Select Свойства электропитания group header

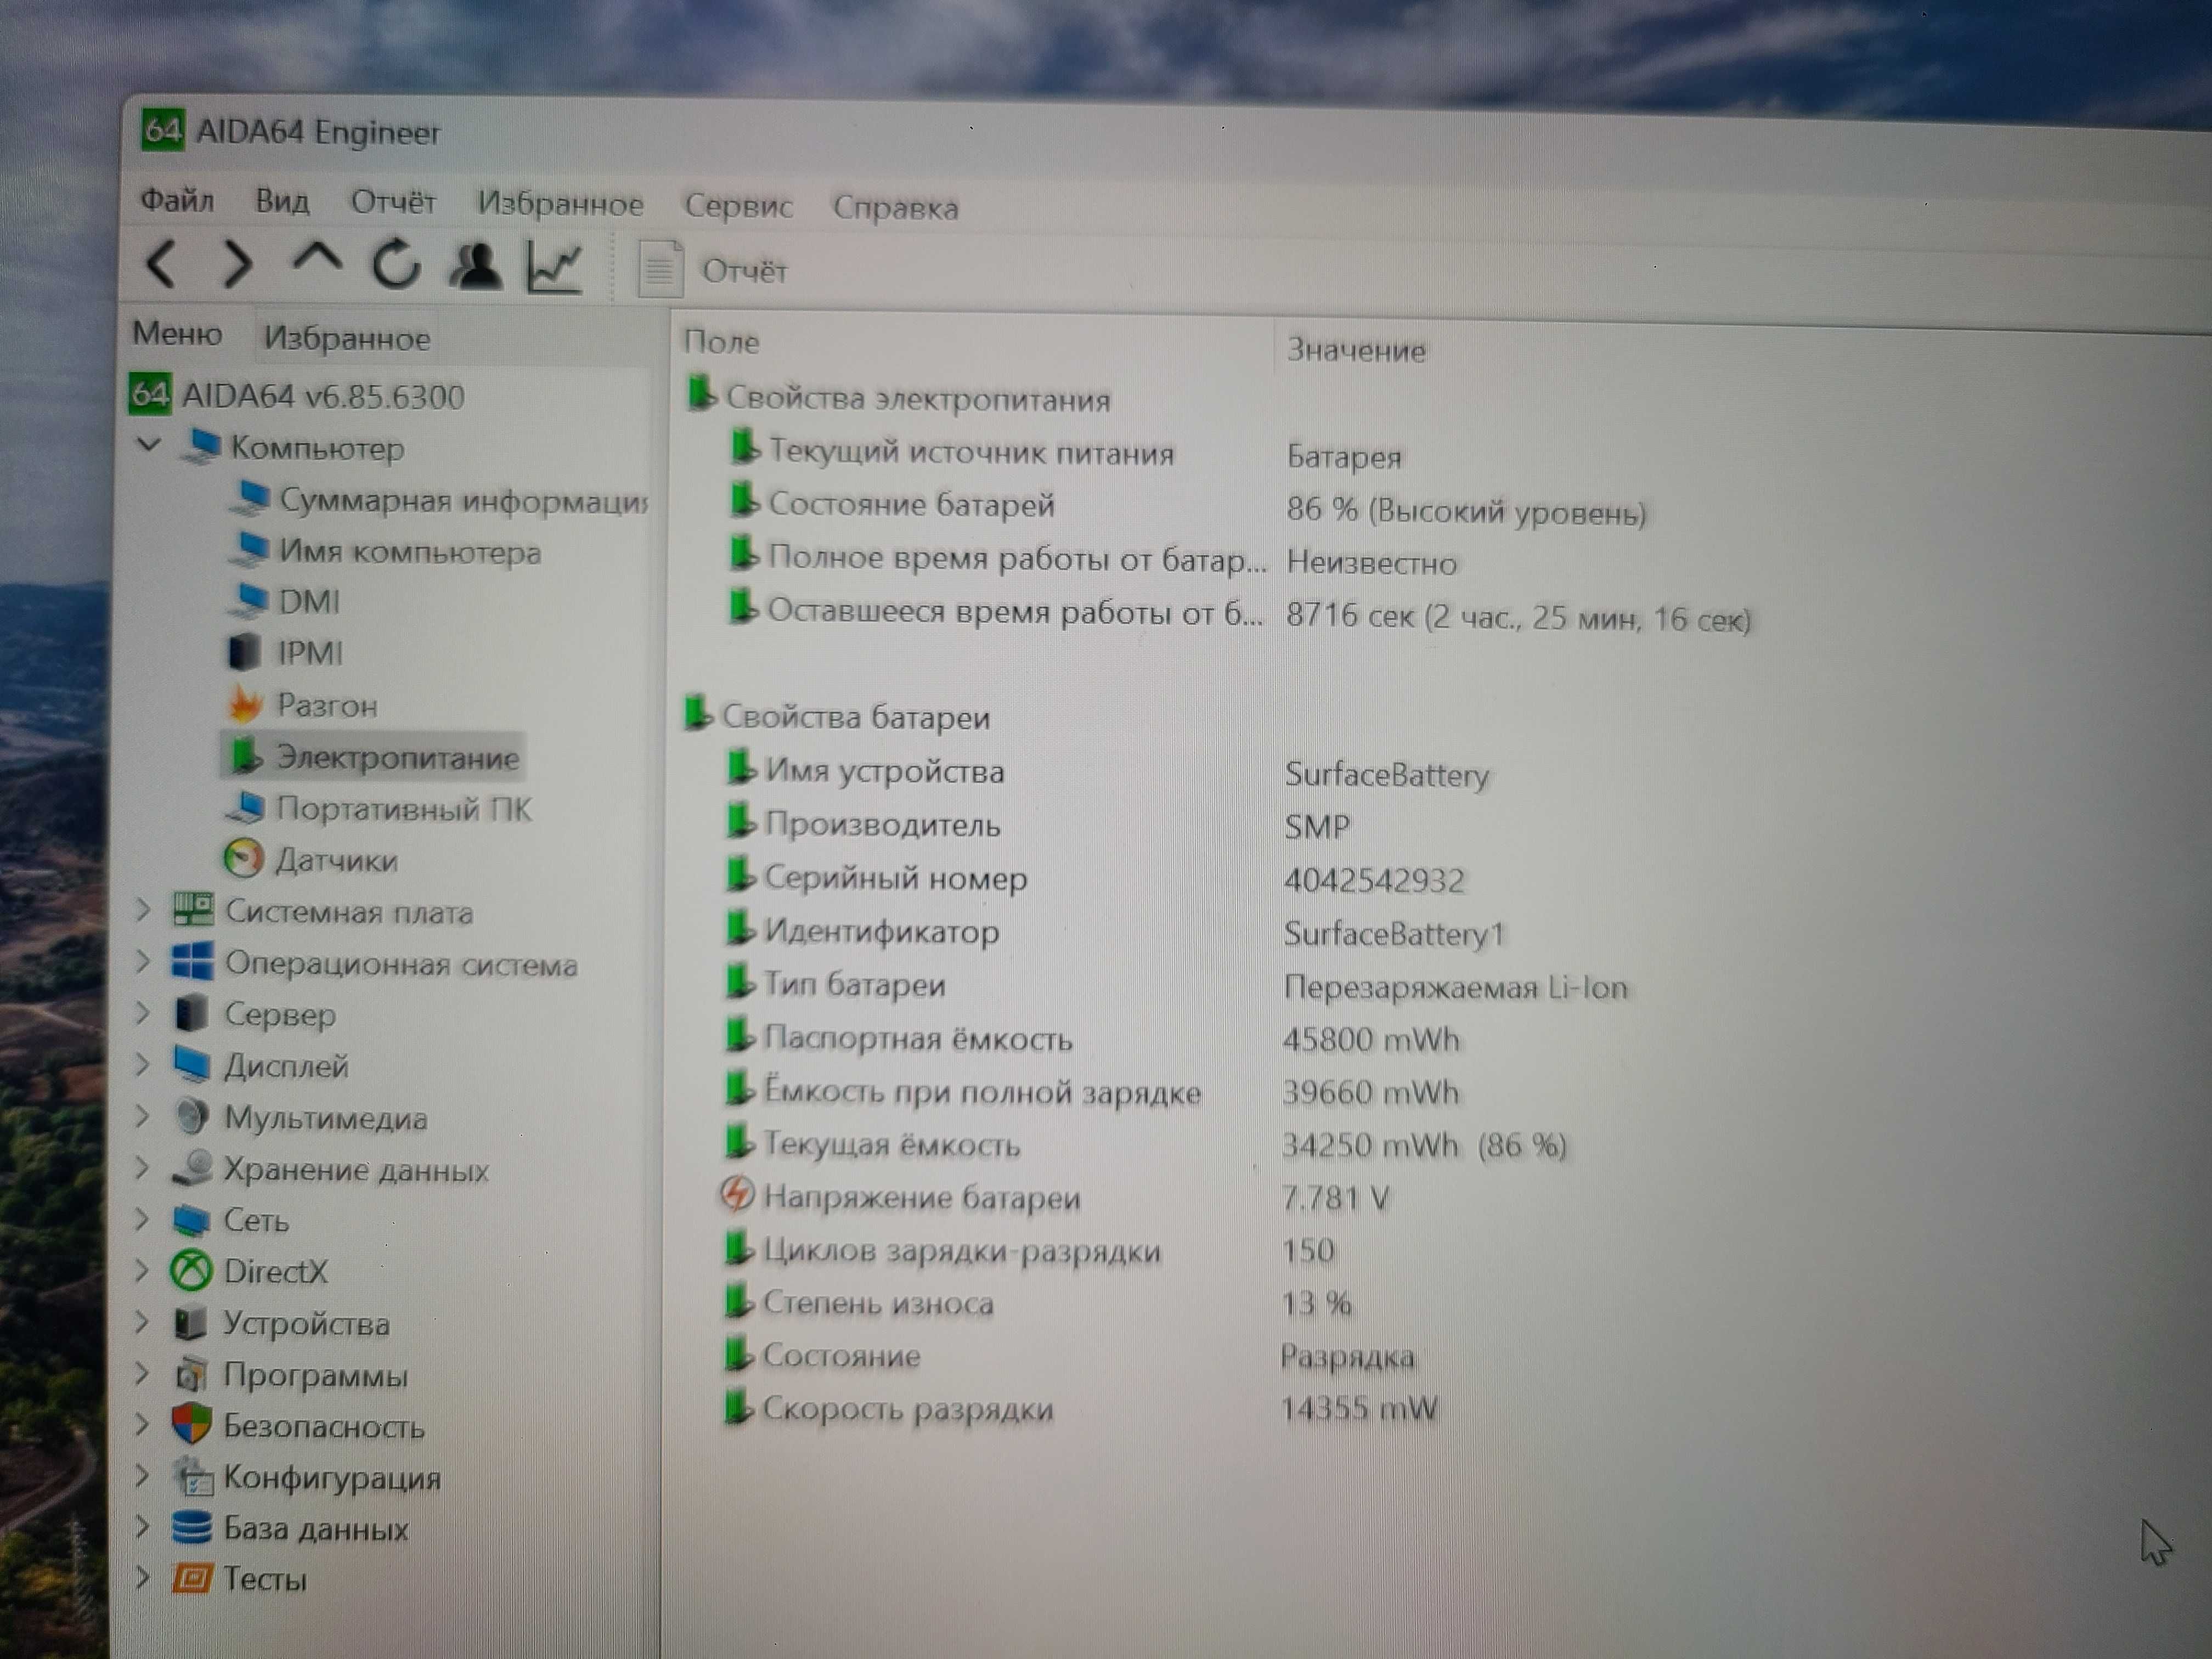click(x=899, y=397)
